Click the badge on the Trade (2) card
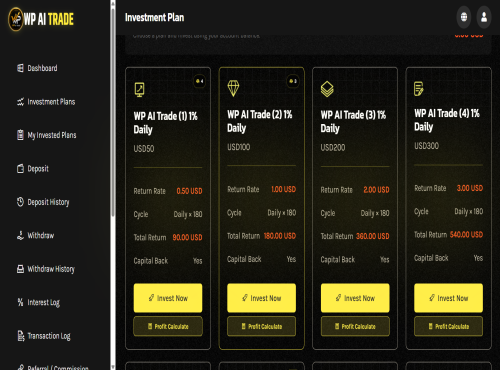Viewport: 500px width, 370px height. pos(293,81)
